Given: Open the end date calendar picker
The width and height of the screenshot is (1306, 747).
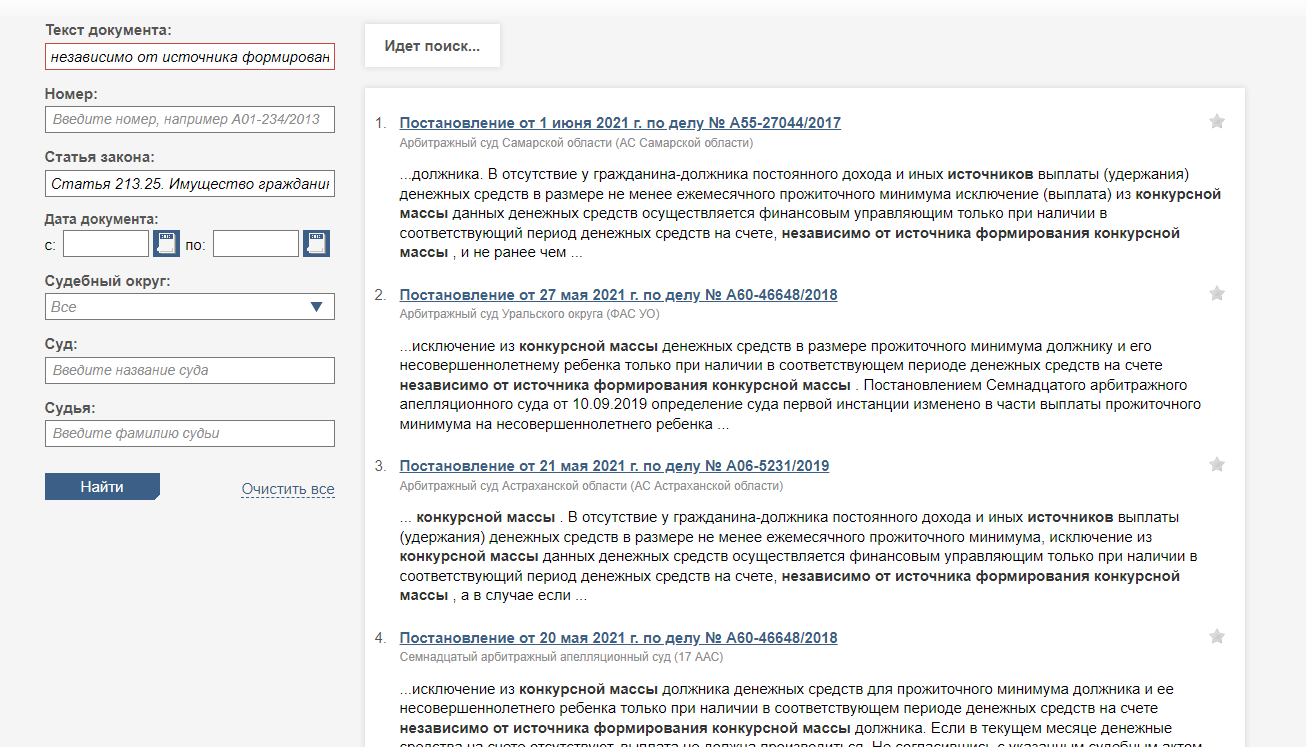Looking at the screenshot, I should click(x=316, y=244).
